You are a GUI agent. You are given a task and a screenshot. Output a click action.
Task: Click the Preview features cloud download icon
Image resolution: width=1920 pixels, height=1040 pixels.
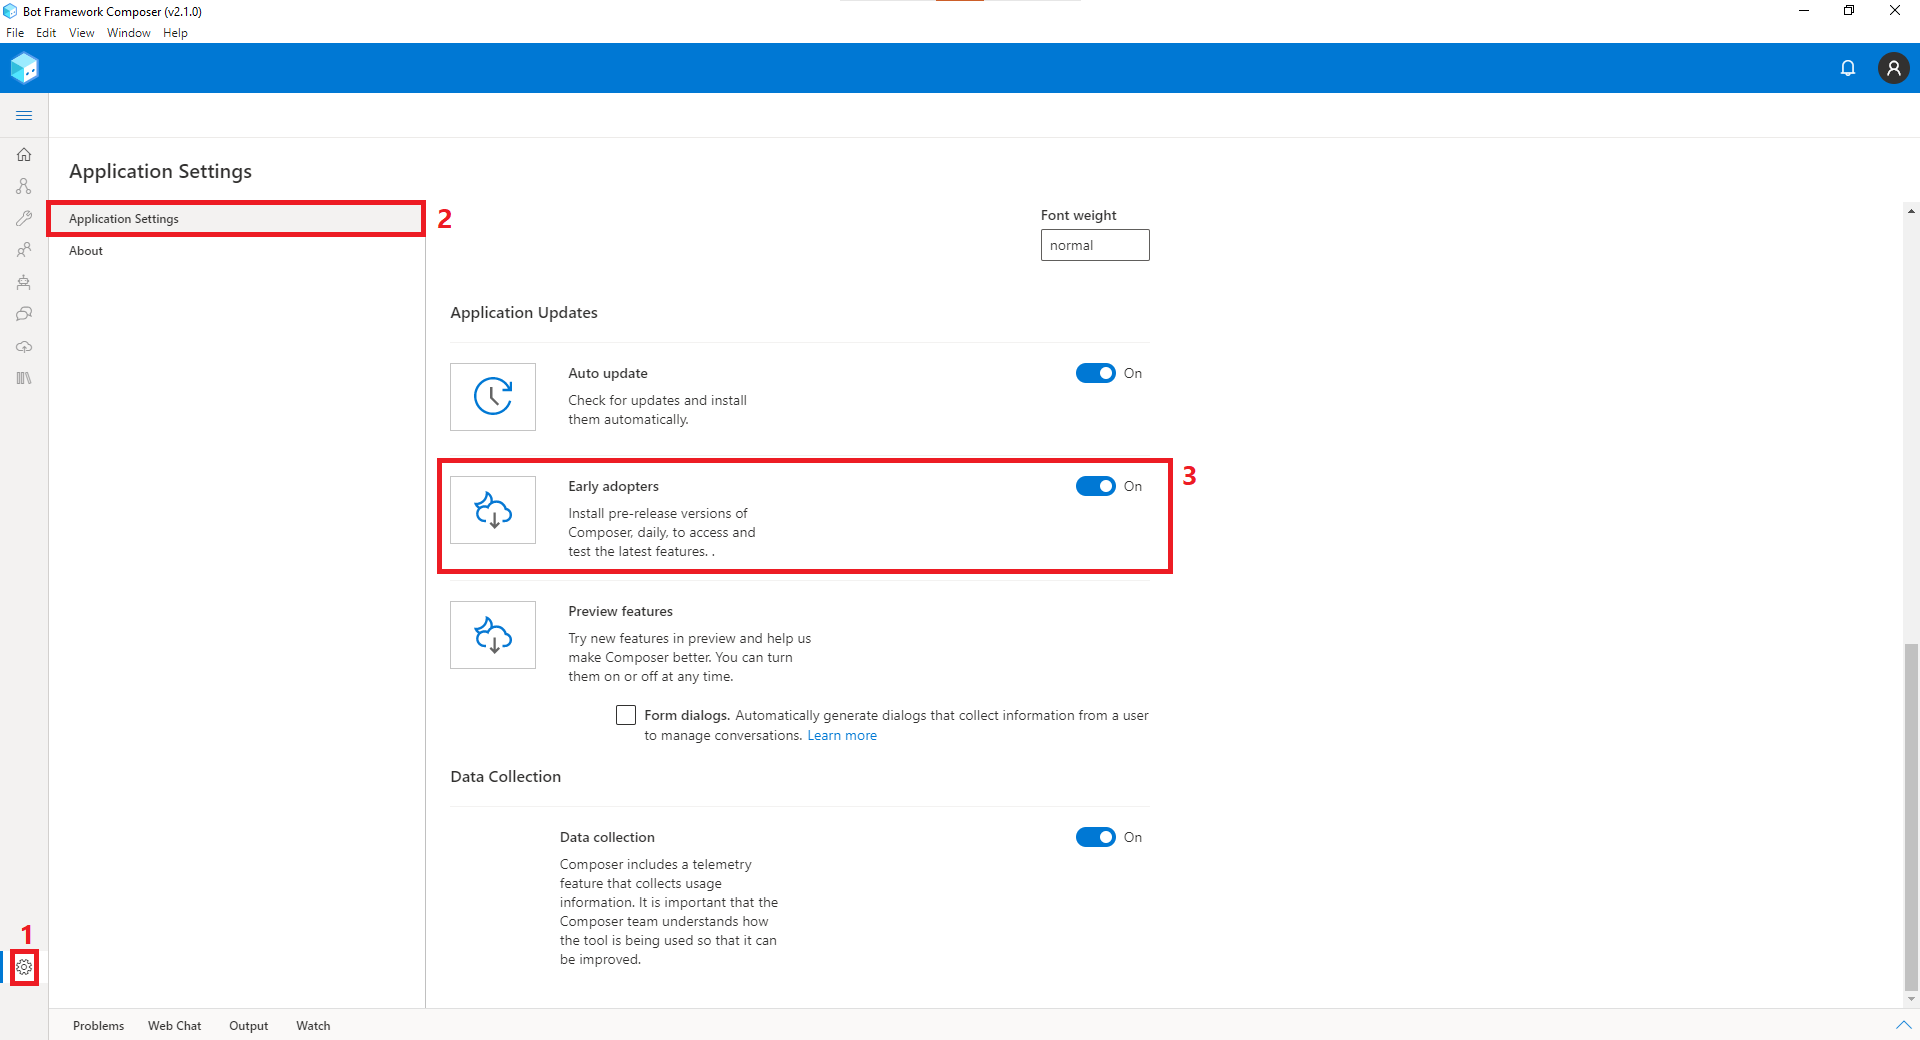point(493,635)
